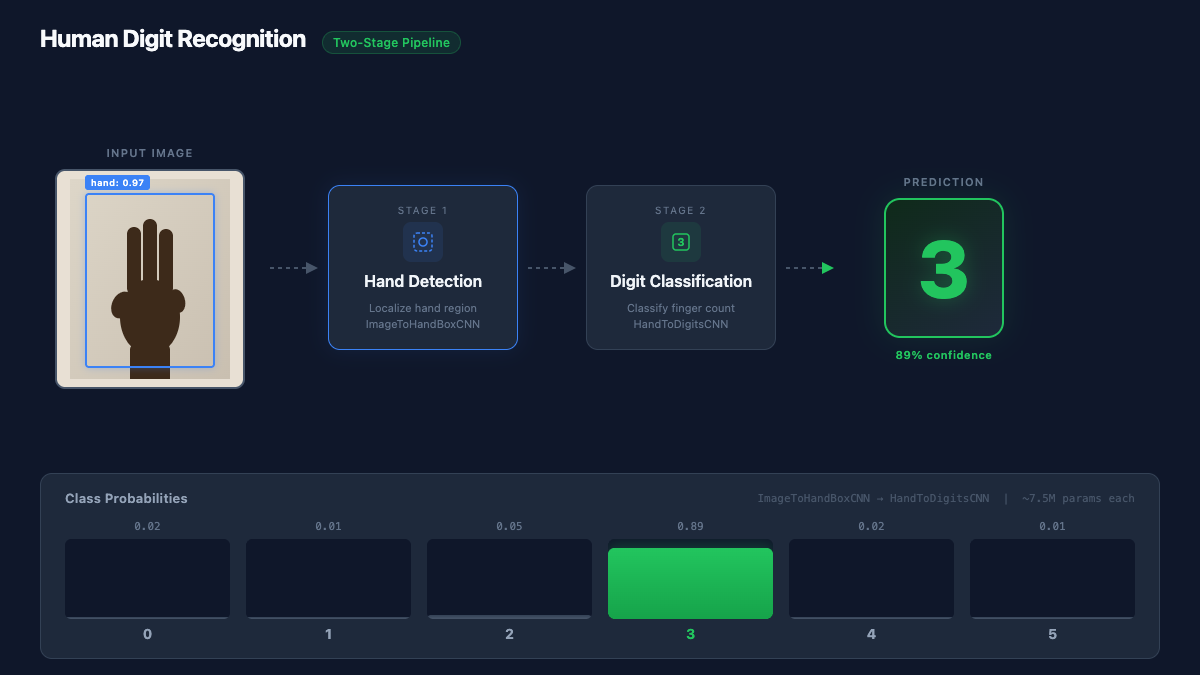Click the ImageToHandBoxCNN model name text
The image size is (1200, 675).
(x=422, y=324)
